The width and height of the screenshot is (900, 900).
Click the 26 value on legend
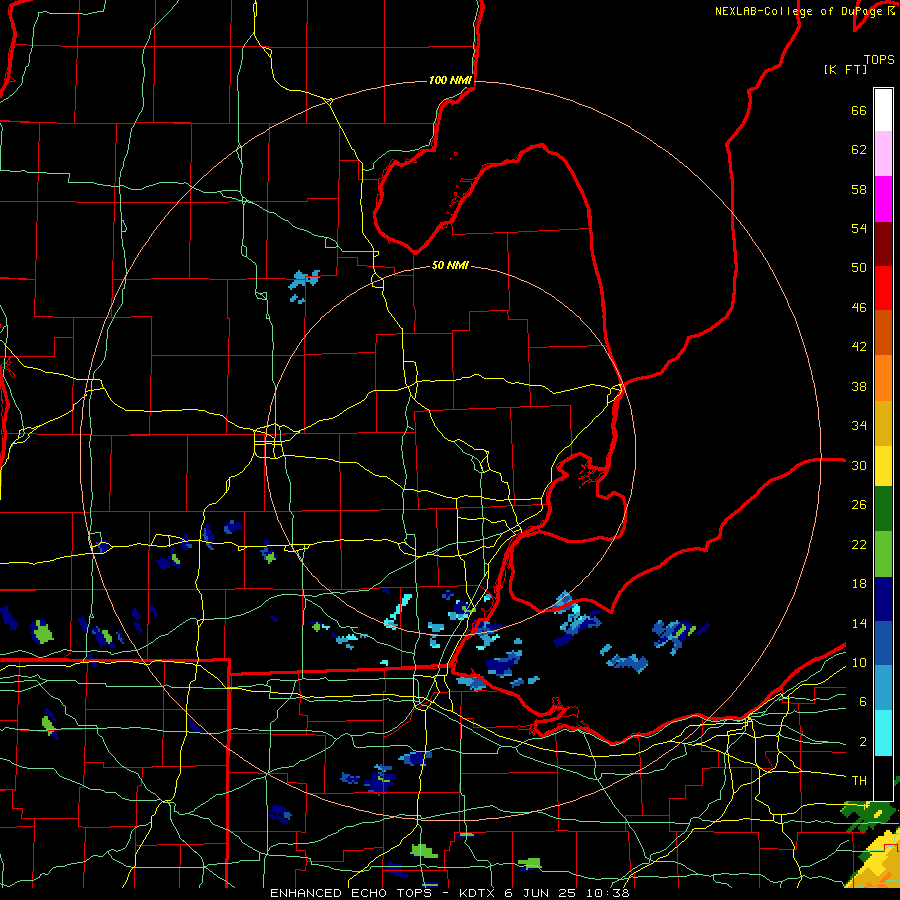coord(859,505)
